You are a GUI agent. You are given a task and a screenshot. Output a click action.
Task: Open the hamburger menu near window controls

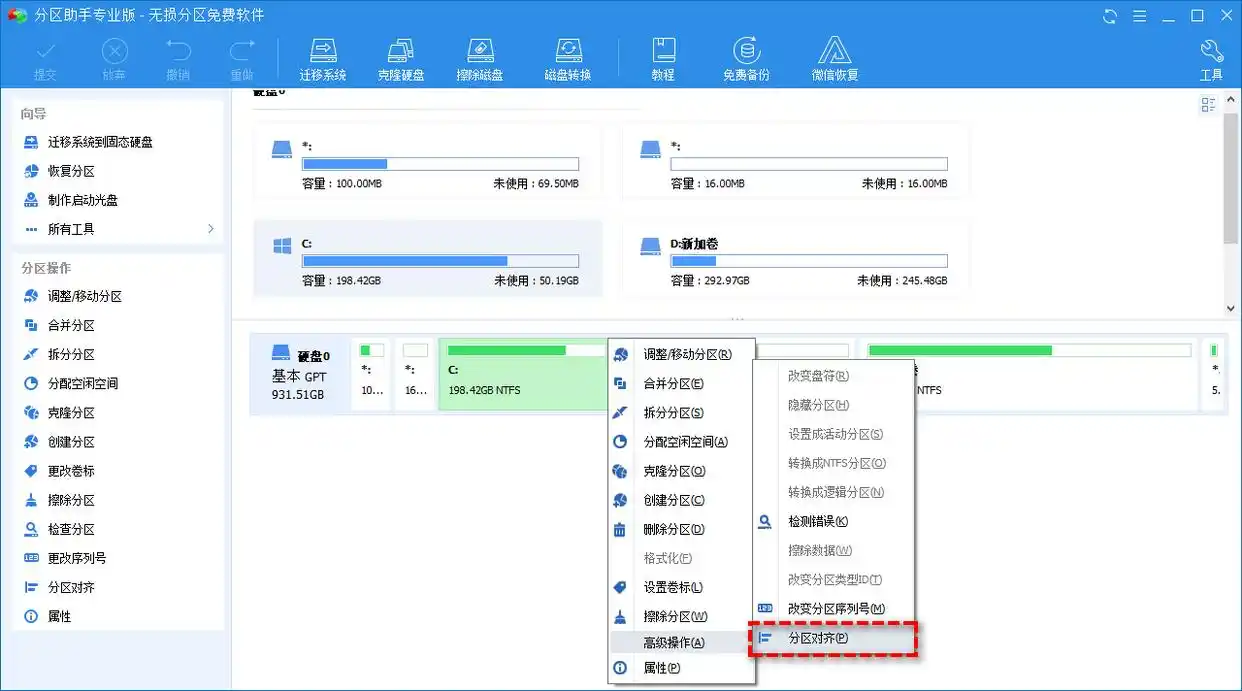click(x=1139, y=16)
